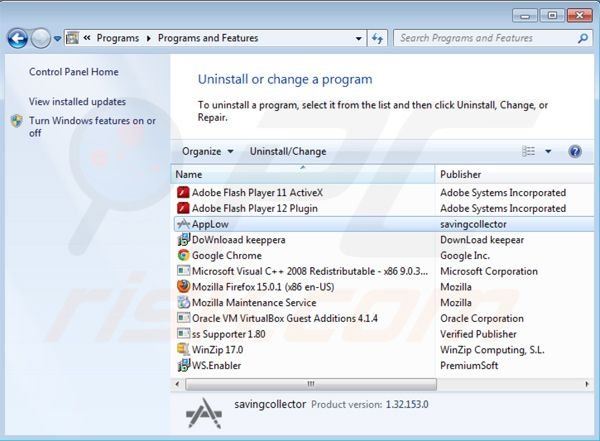Click WinZip Computing, S.L. publisher cell
The height and width of the screenshot is (441, 600).
tap(492, 350)
